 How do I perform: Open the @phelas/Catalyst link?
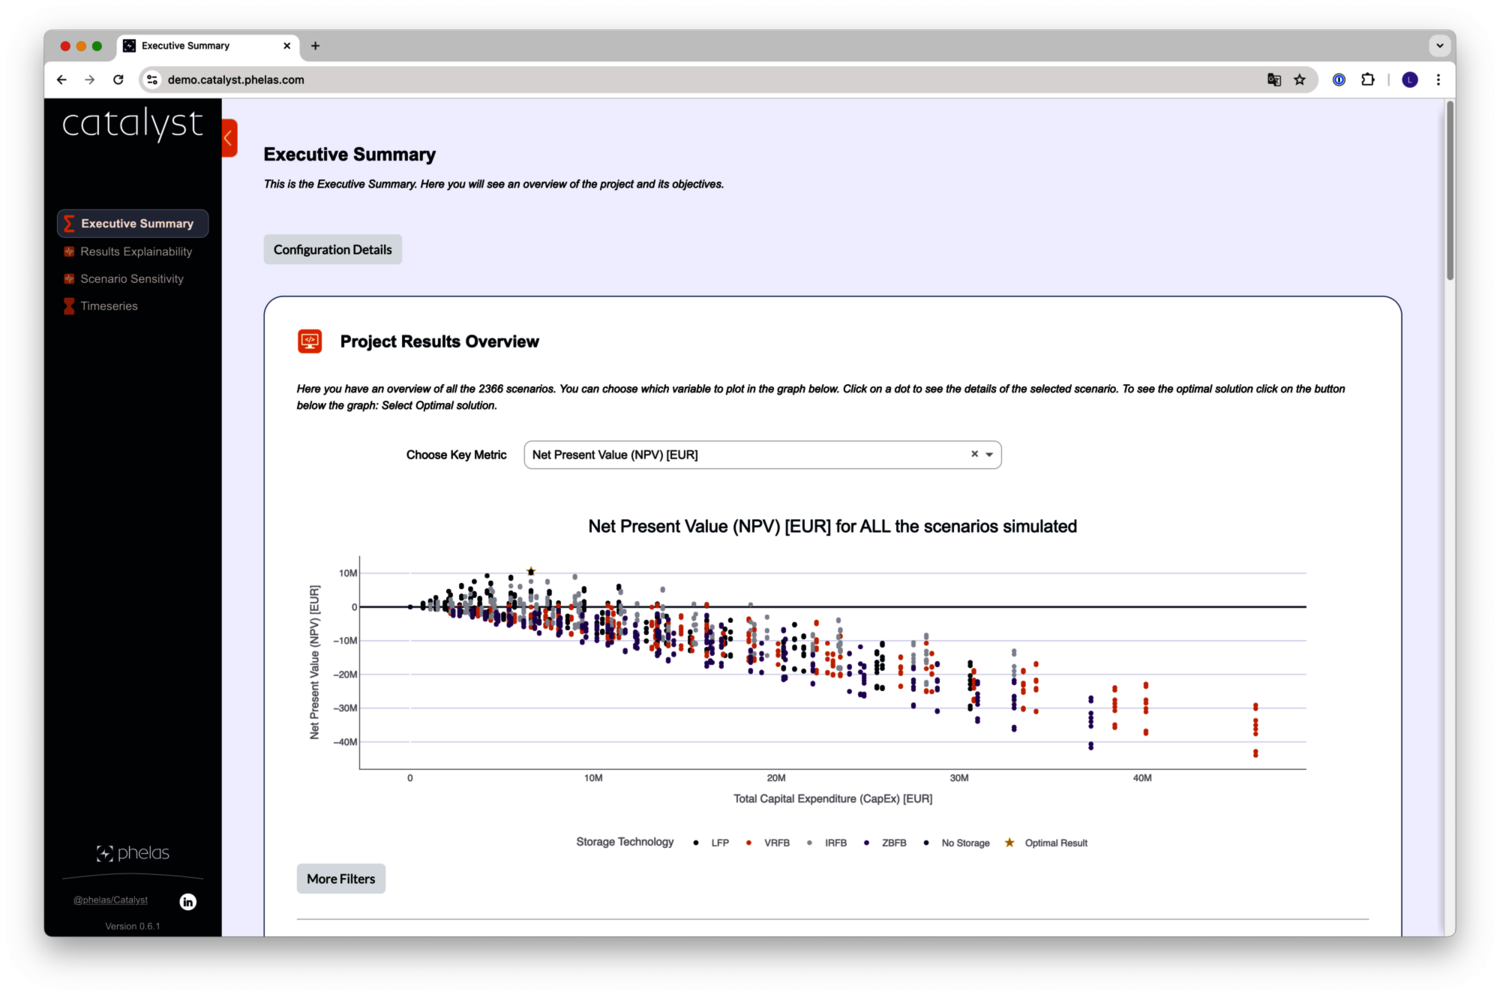[110, 900]
